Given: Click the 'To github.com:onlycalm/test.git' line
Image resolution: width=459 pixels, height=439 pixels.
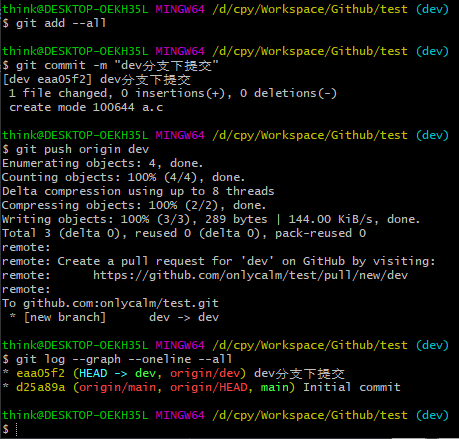Looking at the screenshot, I should pyautogui.click(x=110, y=303).
